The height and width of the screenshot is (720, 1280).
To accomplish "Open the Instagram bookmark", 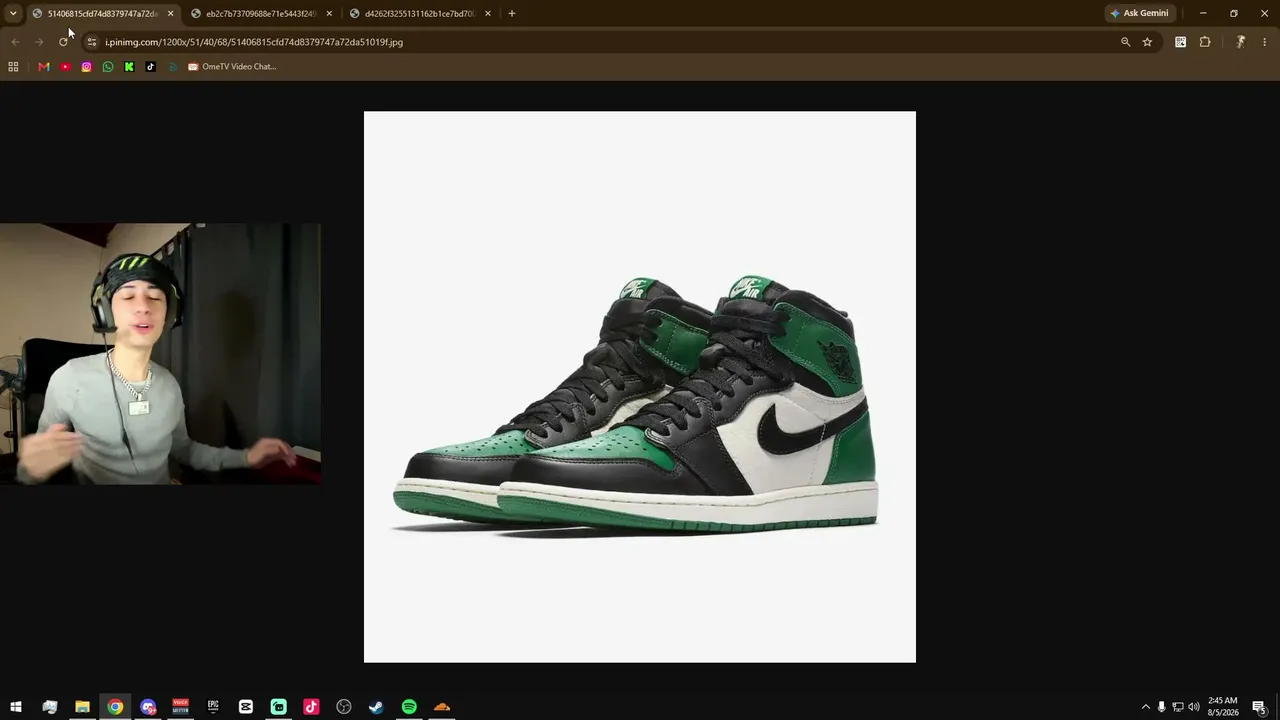I will [x=87, y=67].
